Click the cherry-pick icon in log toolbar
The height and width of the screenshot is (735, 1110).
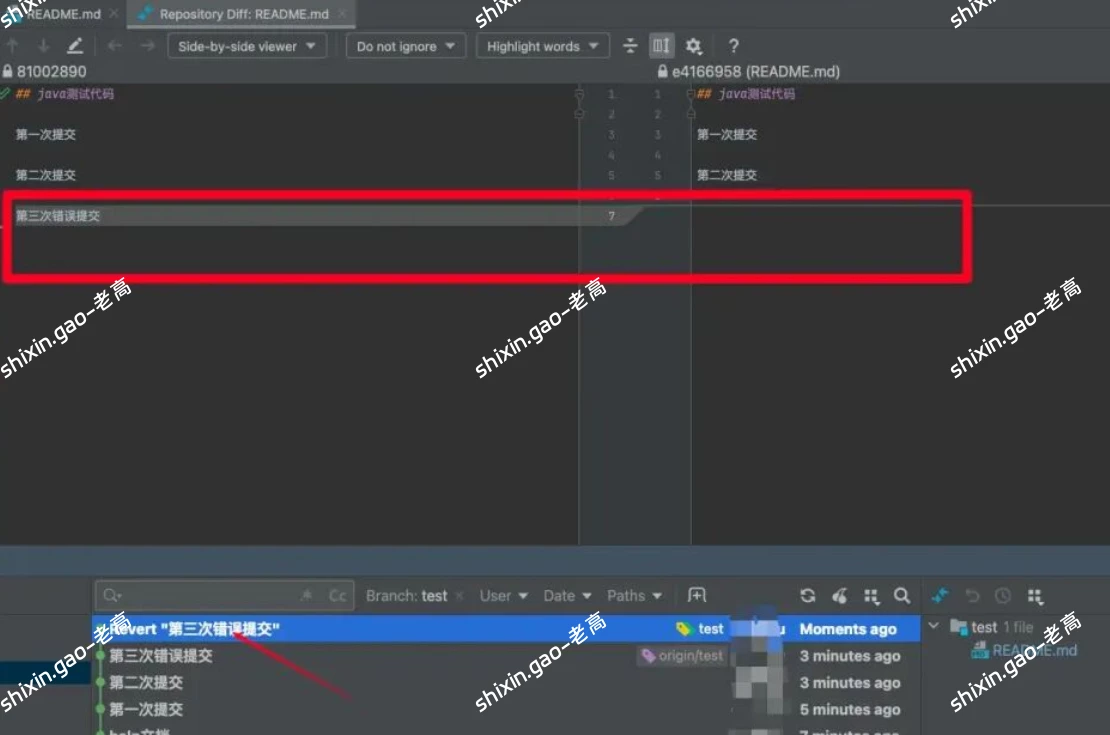tap(840, 596)
